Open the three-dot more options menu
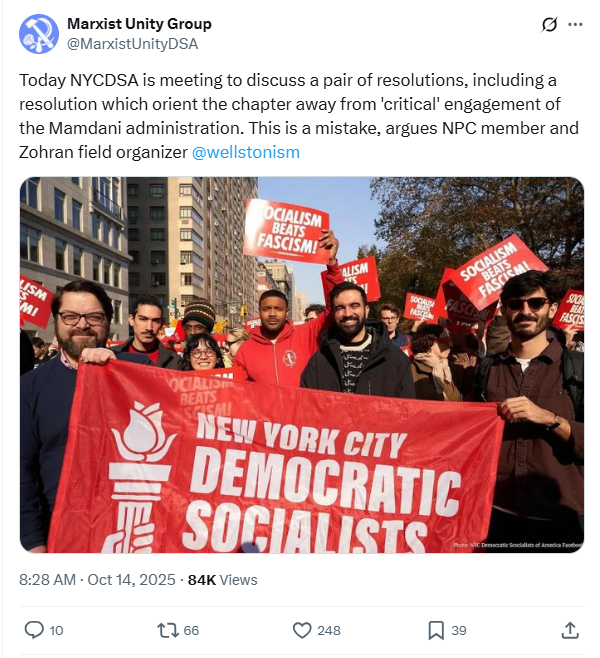Viewport: 600px width, 658px height. click(x=575, y=25)
